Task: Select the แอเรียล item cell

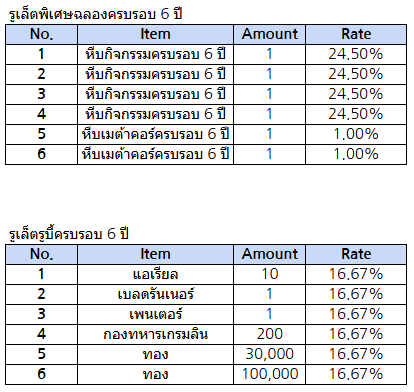Action: click(155, 274)
